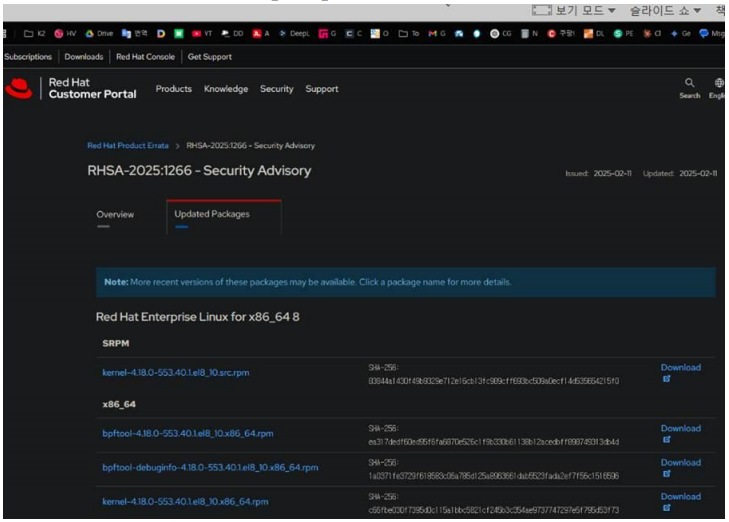Open the pink G bookmark
The width and height of the screenshot is (729, 522).
pyautogui.click(x=327, y=33)
